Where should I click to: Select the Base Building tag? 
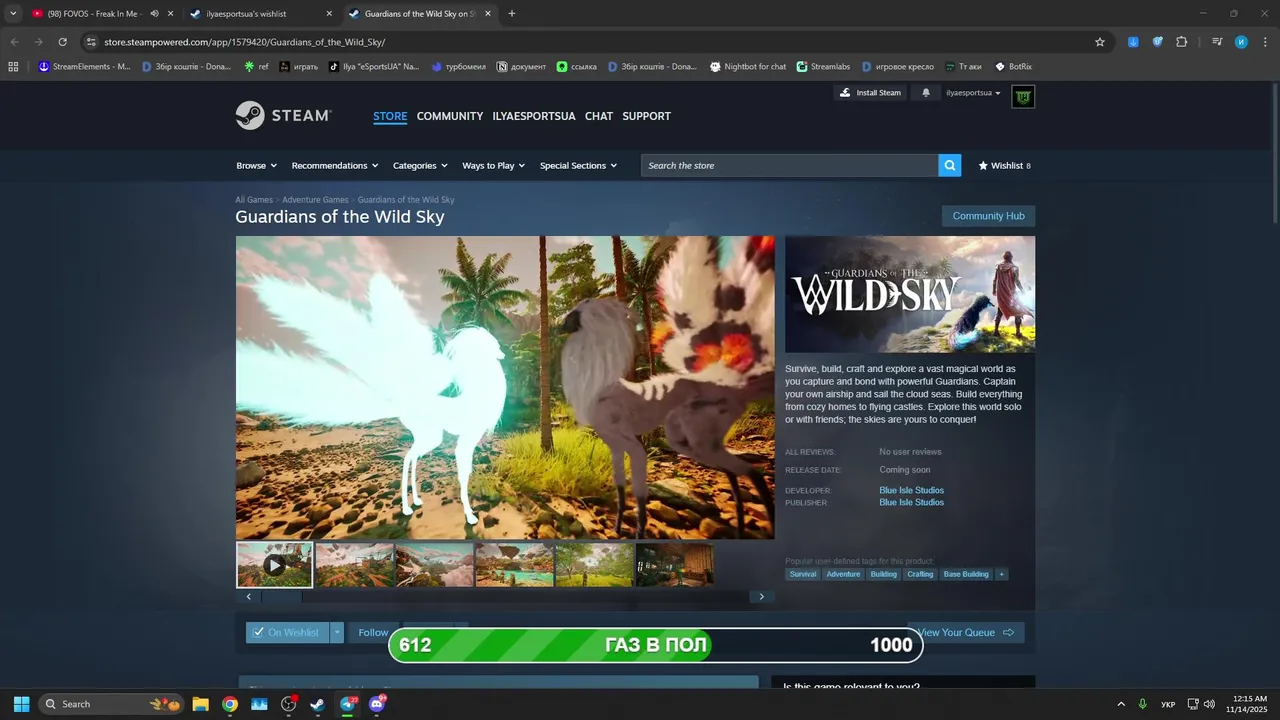click(966, 574)
